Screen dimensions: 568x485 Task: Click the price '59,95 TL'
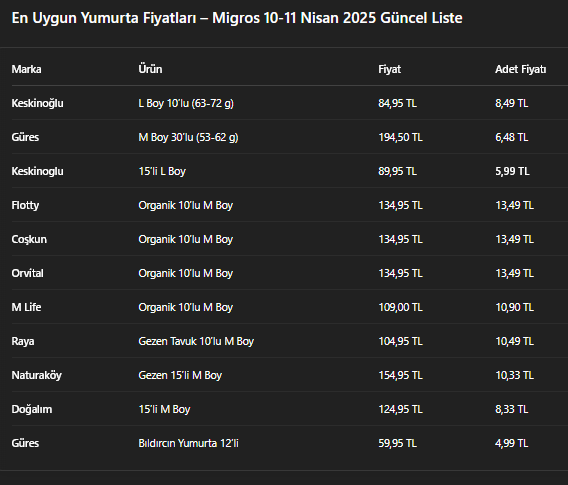pos(397,443)
